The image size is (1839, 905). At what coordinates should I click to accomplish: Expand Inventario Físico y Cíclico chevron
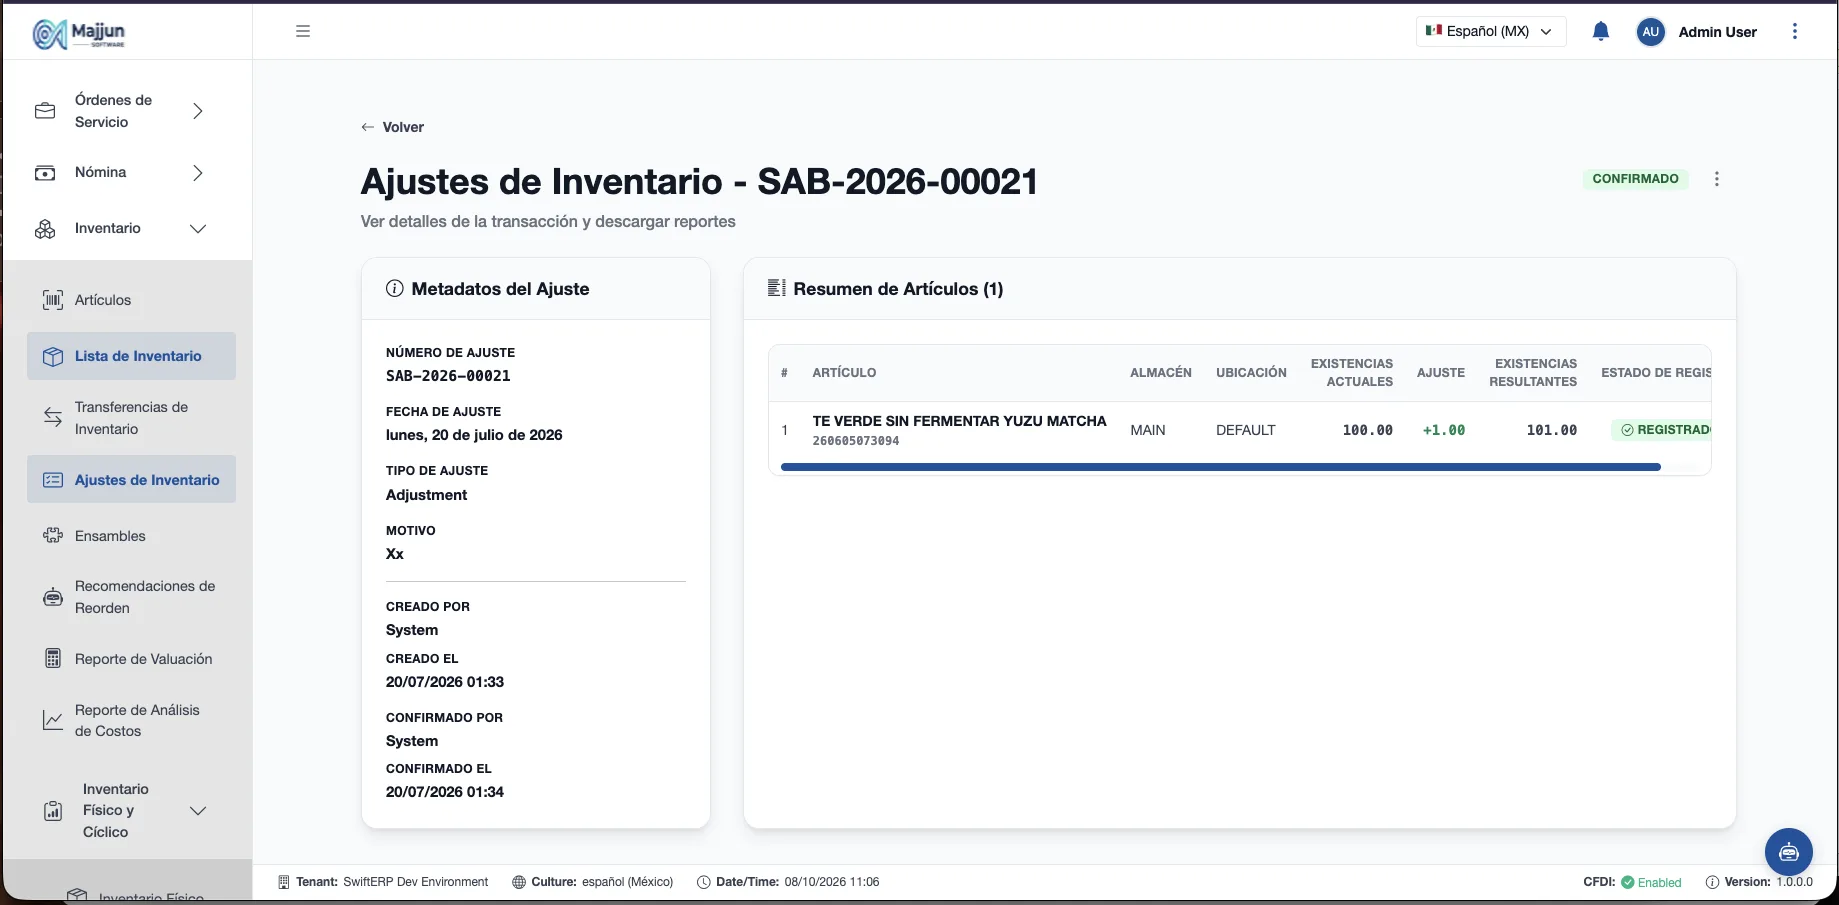click(198, 811)
